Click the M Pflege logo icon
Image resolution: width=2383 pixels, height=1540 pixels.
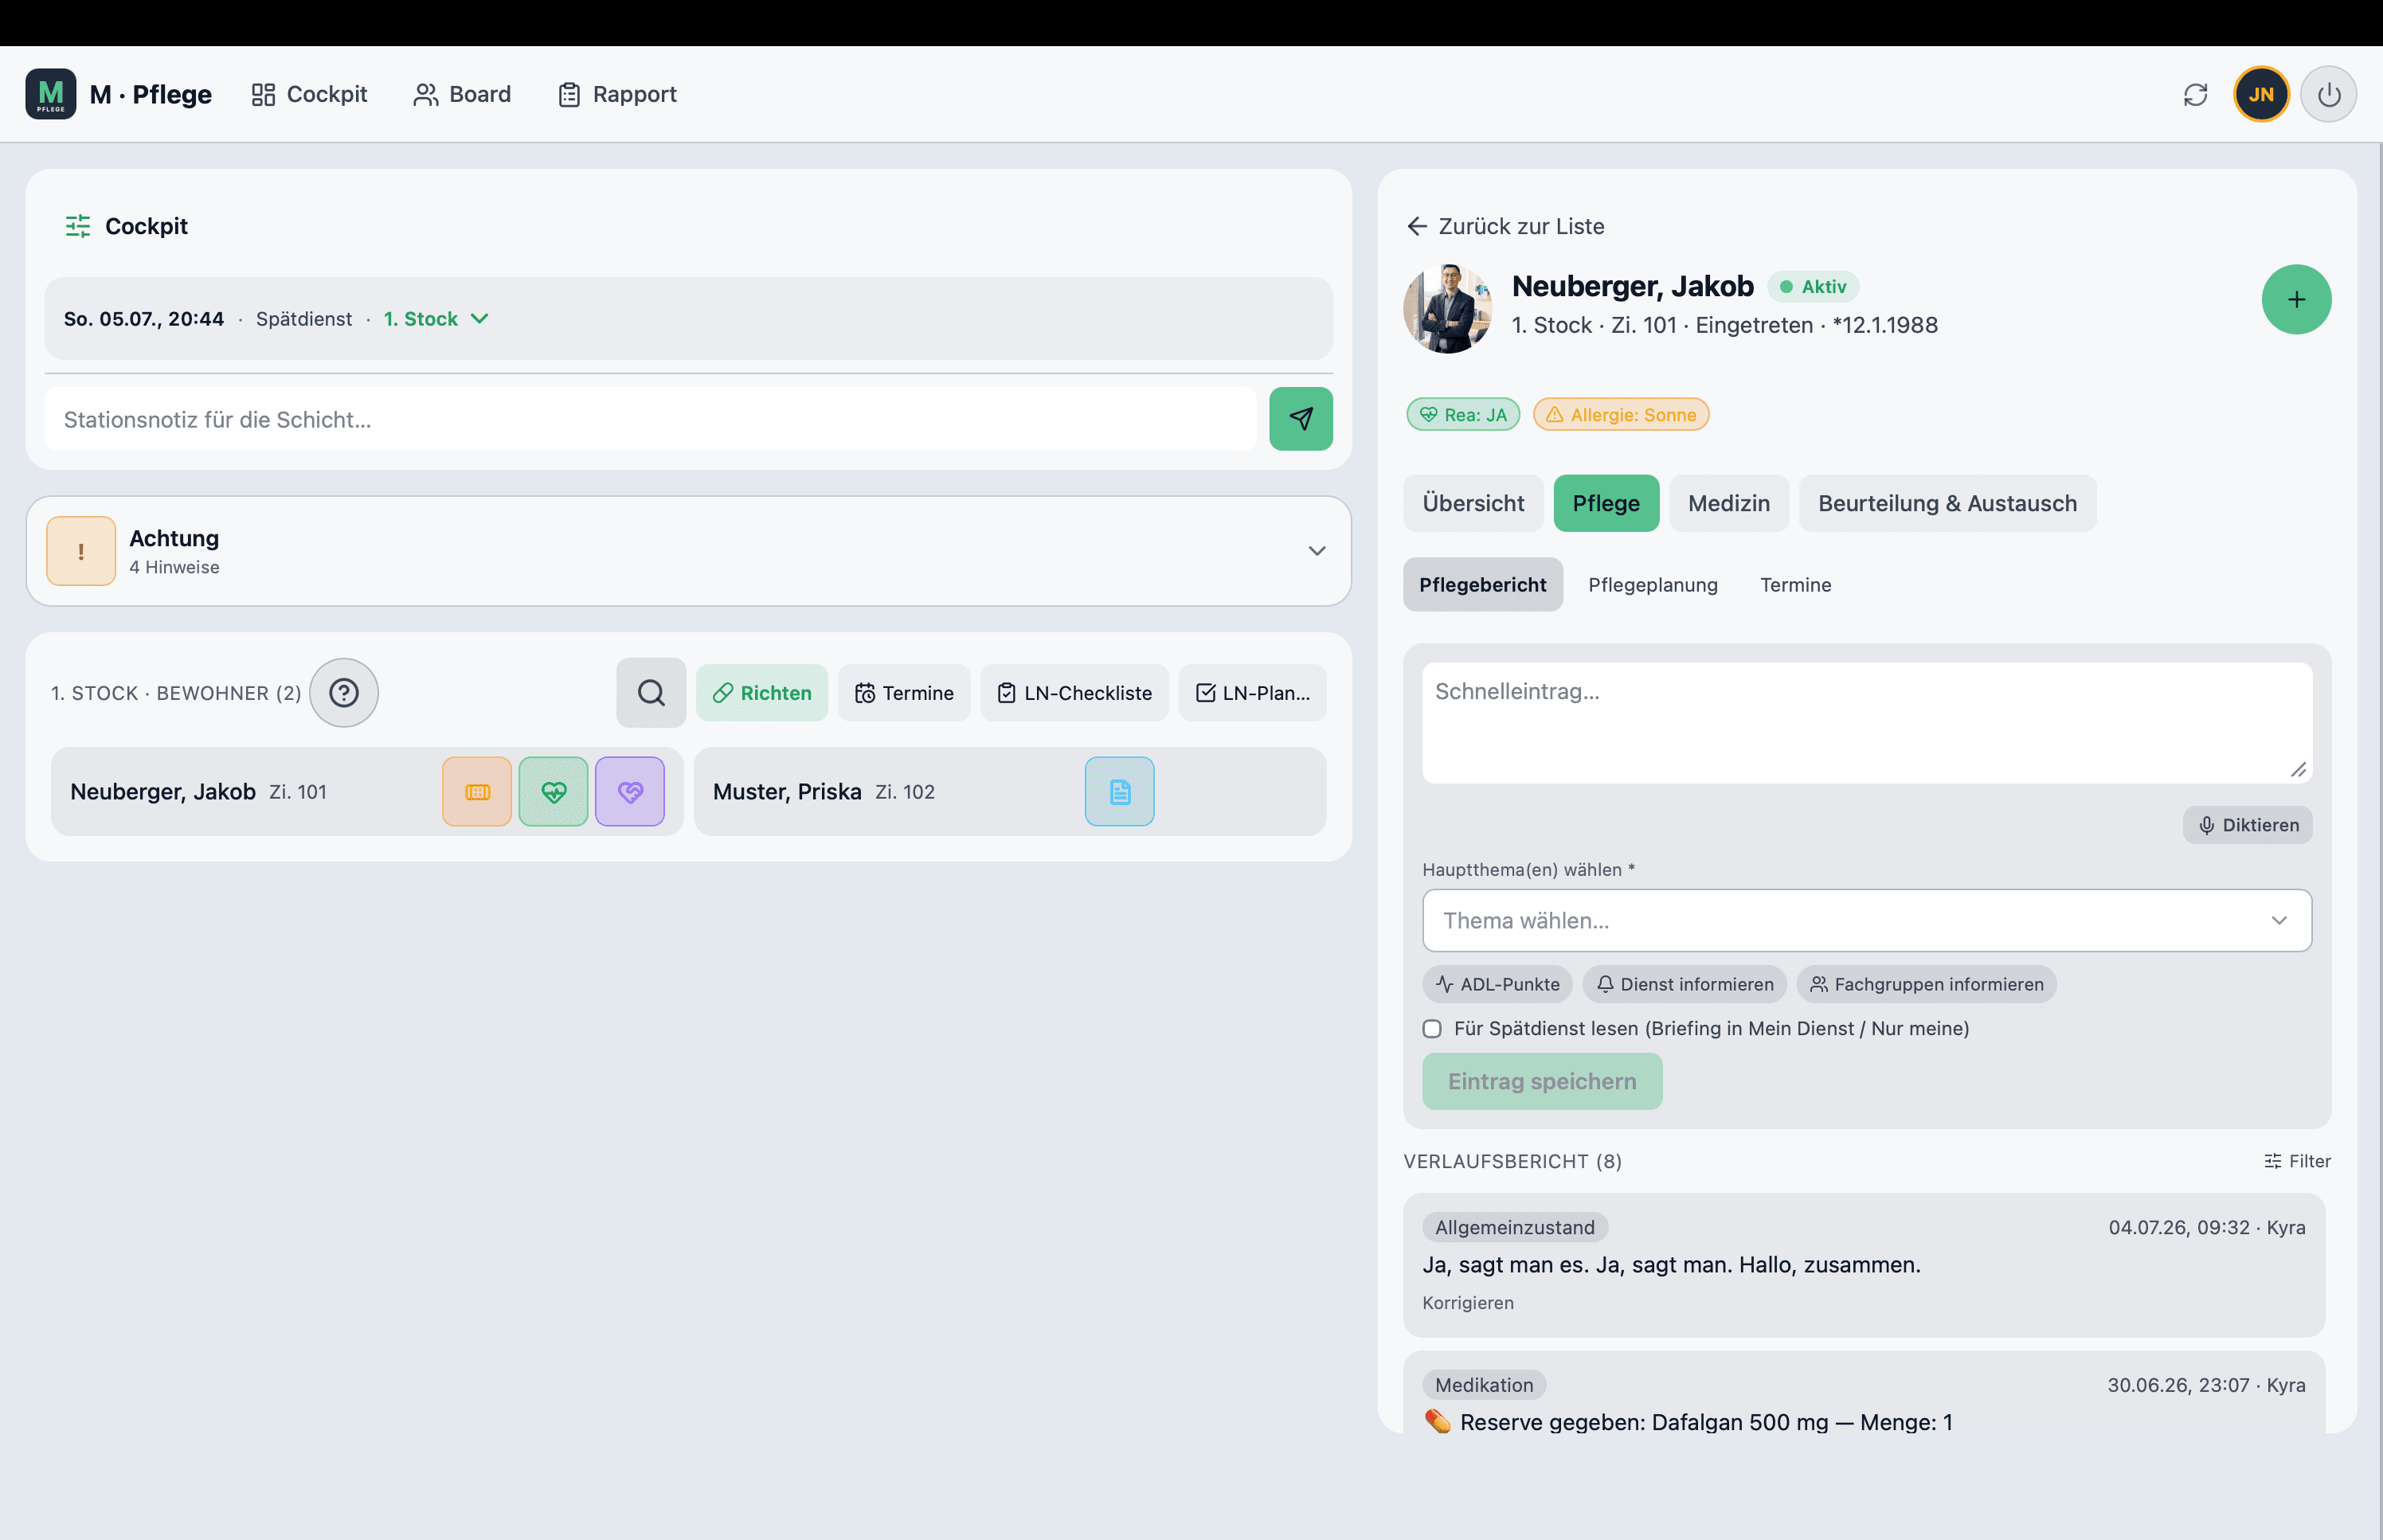(x=51, y=94)
